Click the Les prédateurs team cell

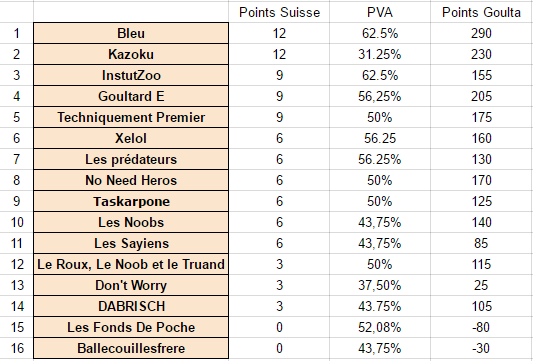tap(131, 159)
